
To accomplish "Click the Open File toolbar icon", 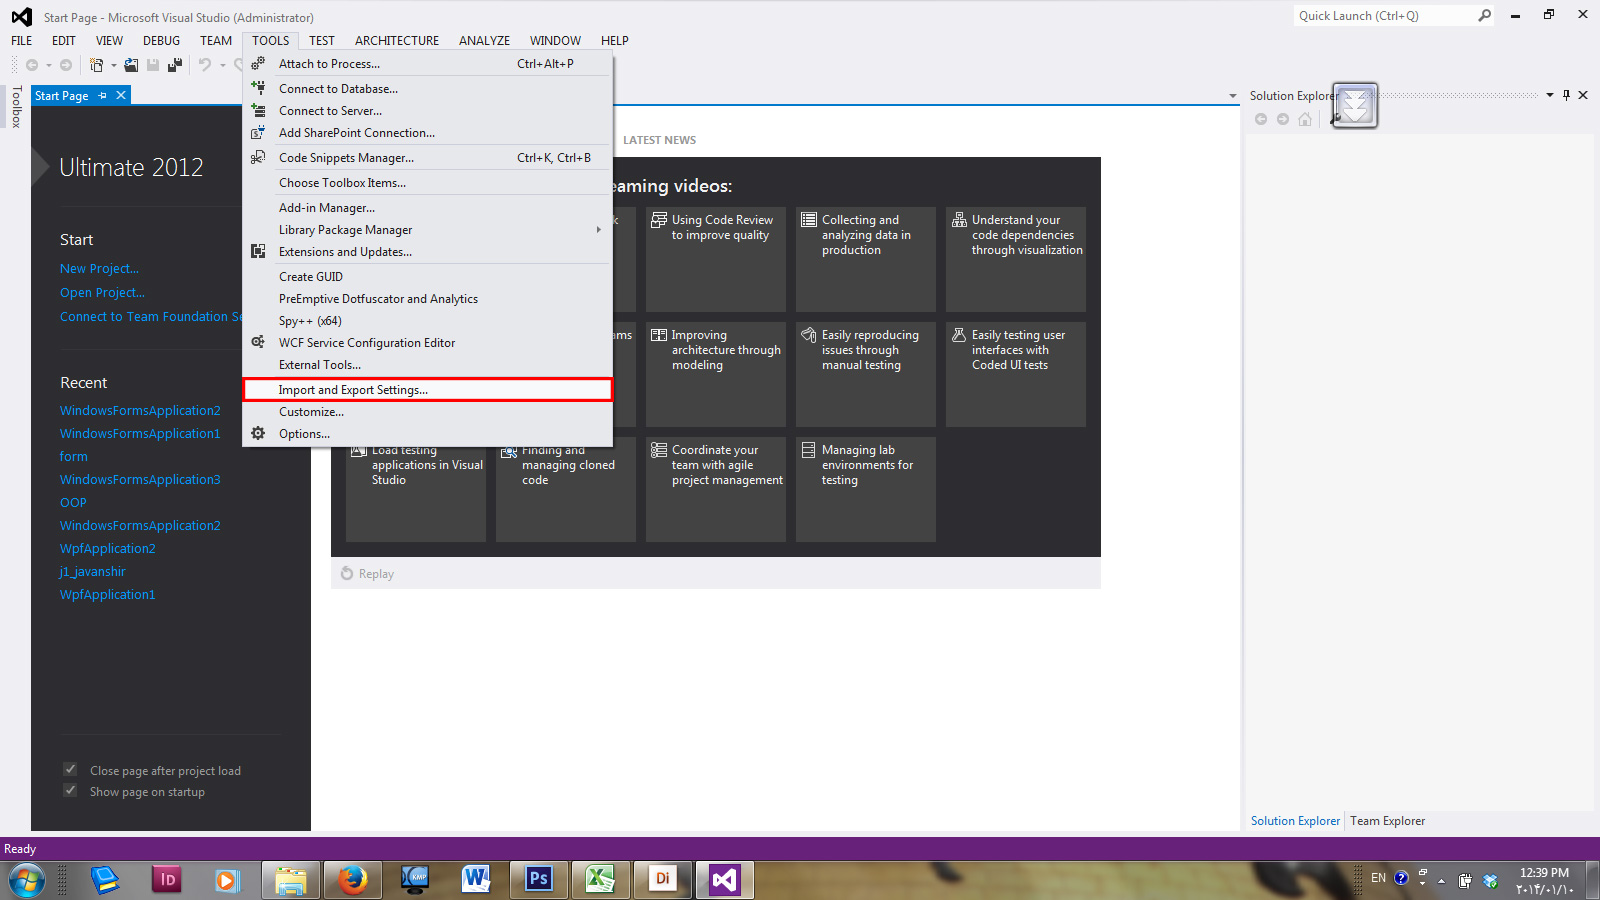I will pyautogui.click(x=131, y=65).
